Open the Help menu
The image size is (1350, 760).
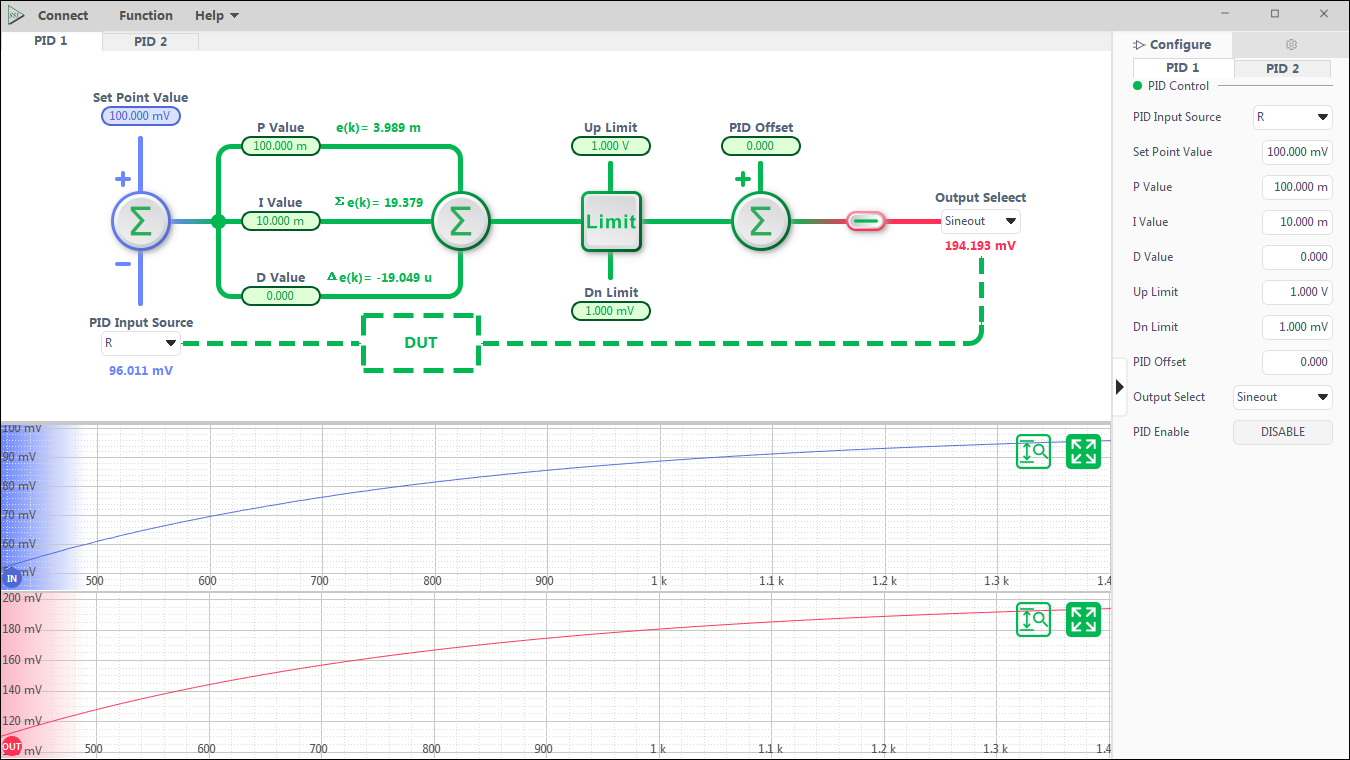(x=216, y=16)
